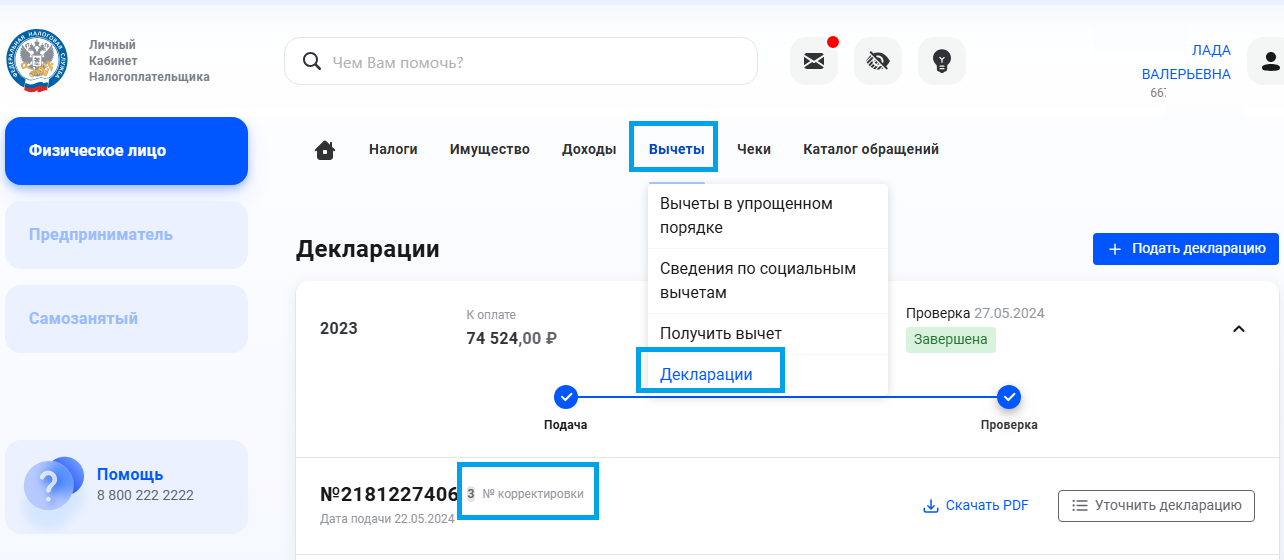Viewport: 1284px width, 560px height.
Task: Click the completed Проверка step marker
Action: click(x=1009, y=397)
